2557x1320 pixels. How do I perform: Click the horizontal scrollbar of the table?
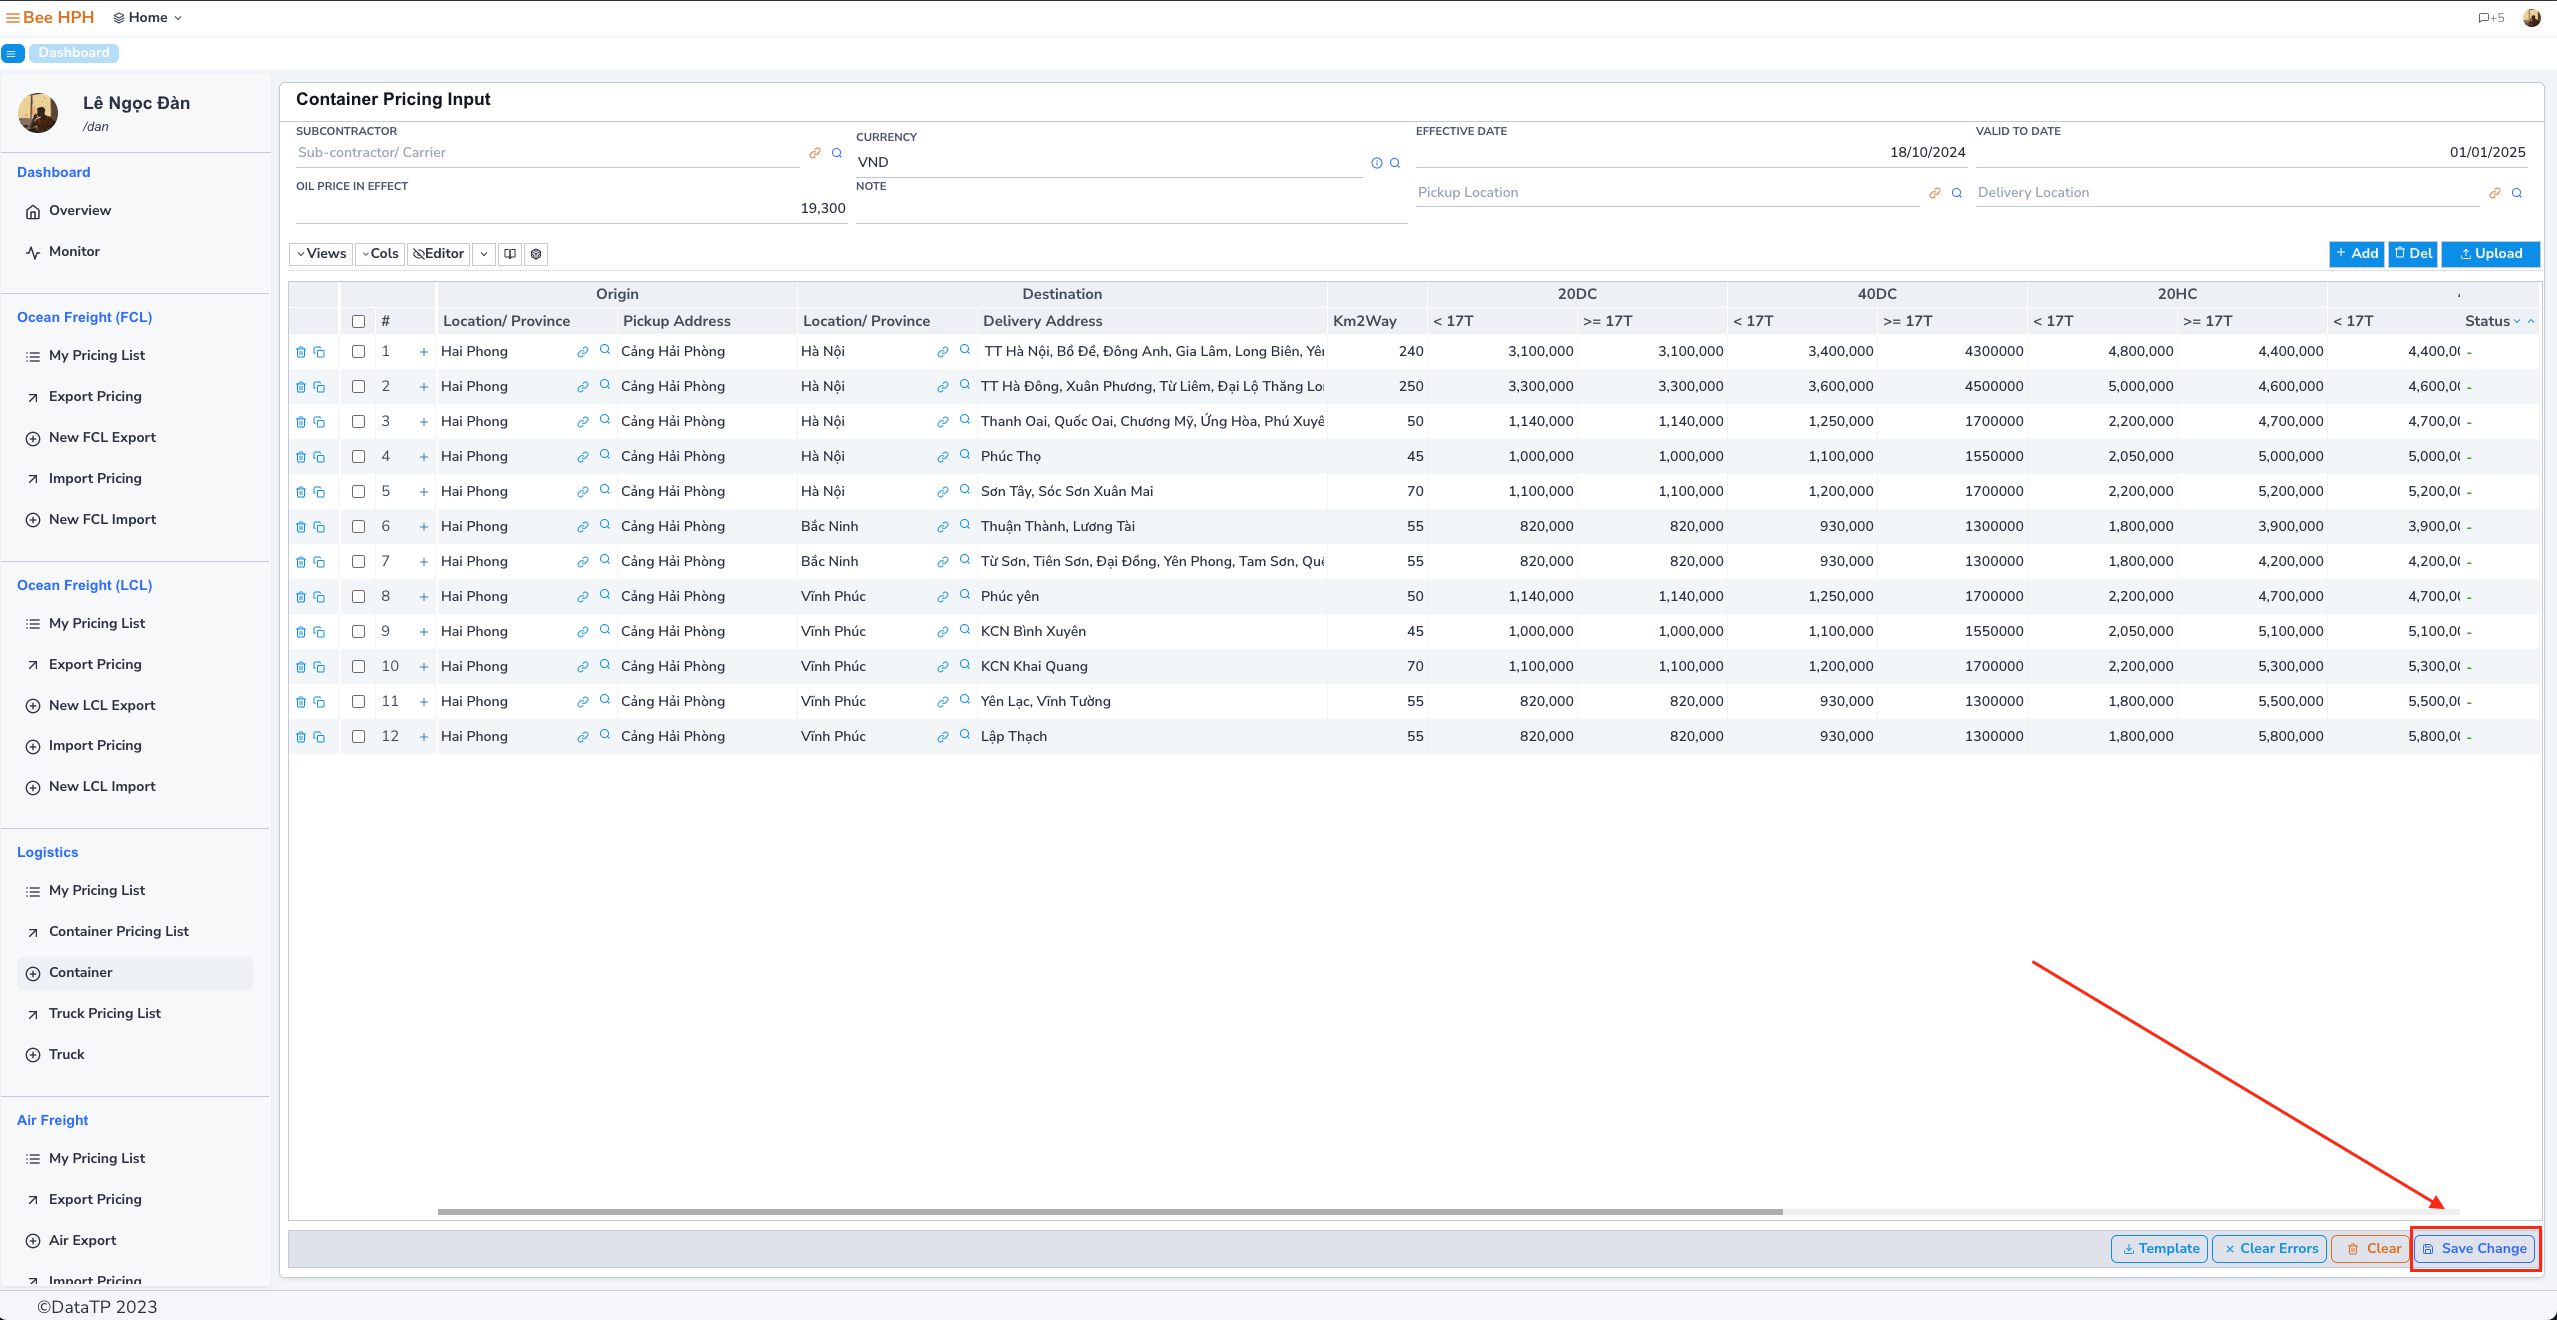coord(1110,1212)
